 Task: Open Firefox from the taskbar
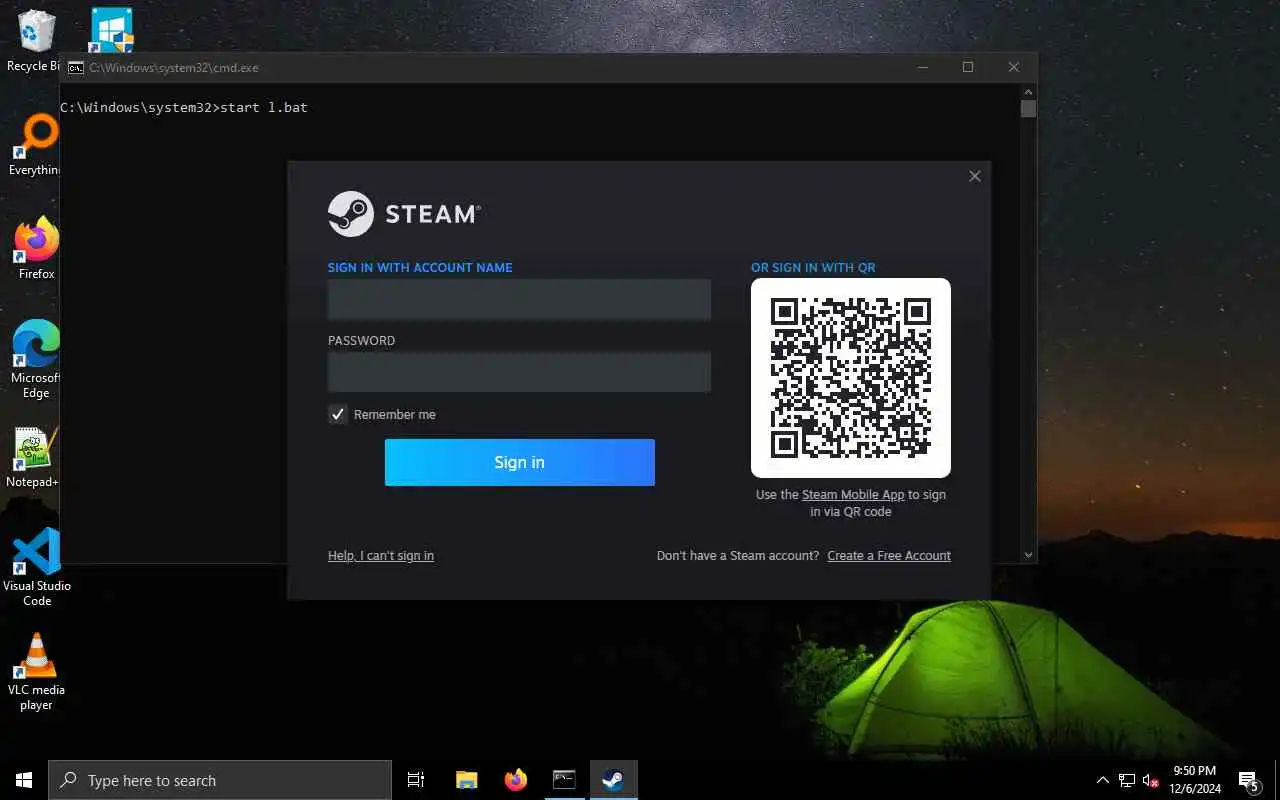[515, 780]
